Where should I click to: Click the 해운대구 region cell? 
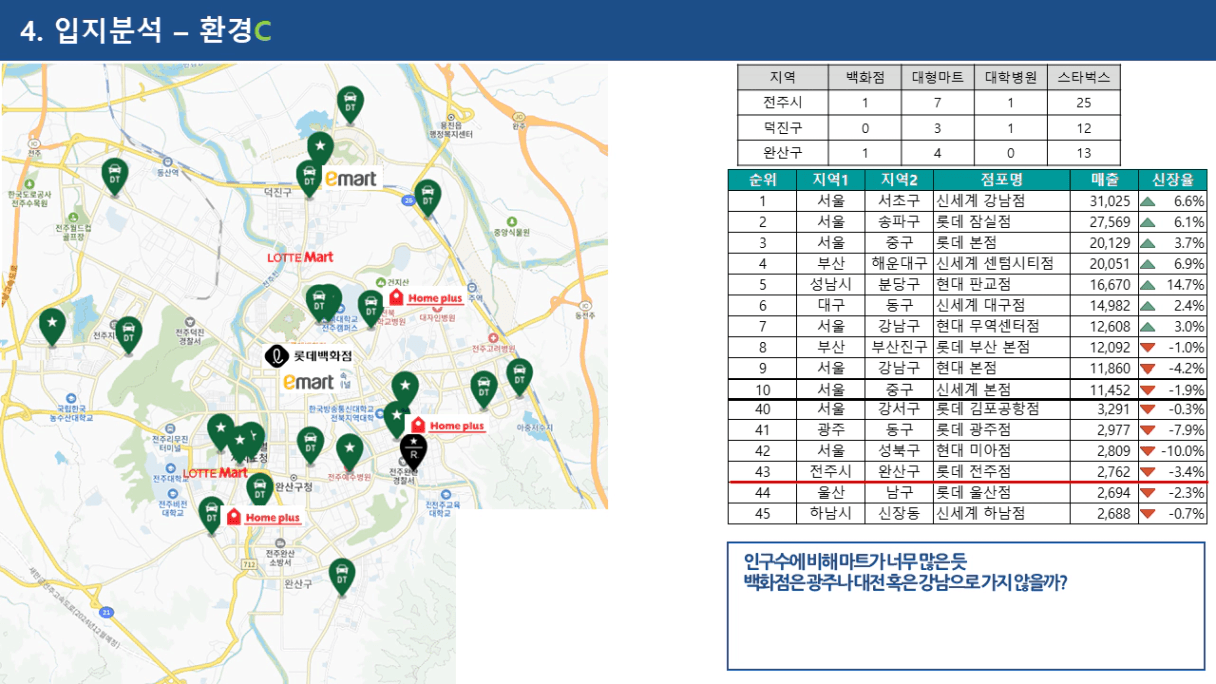click(x=899, y=263)
